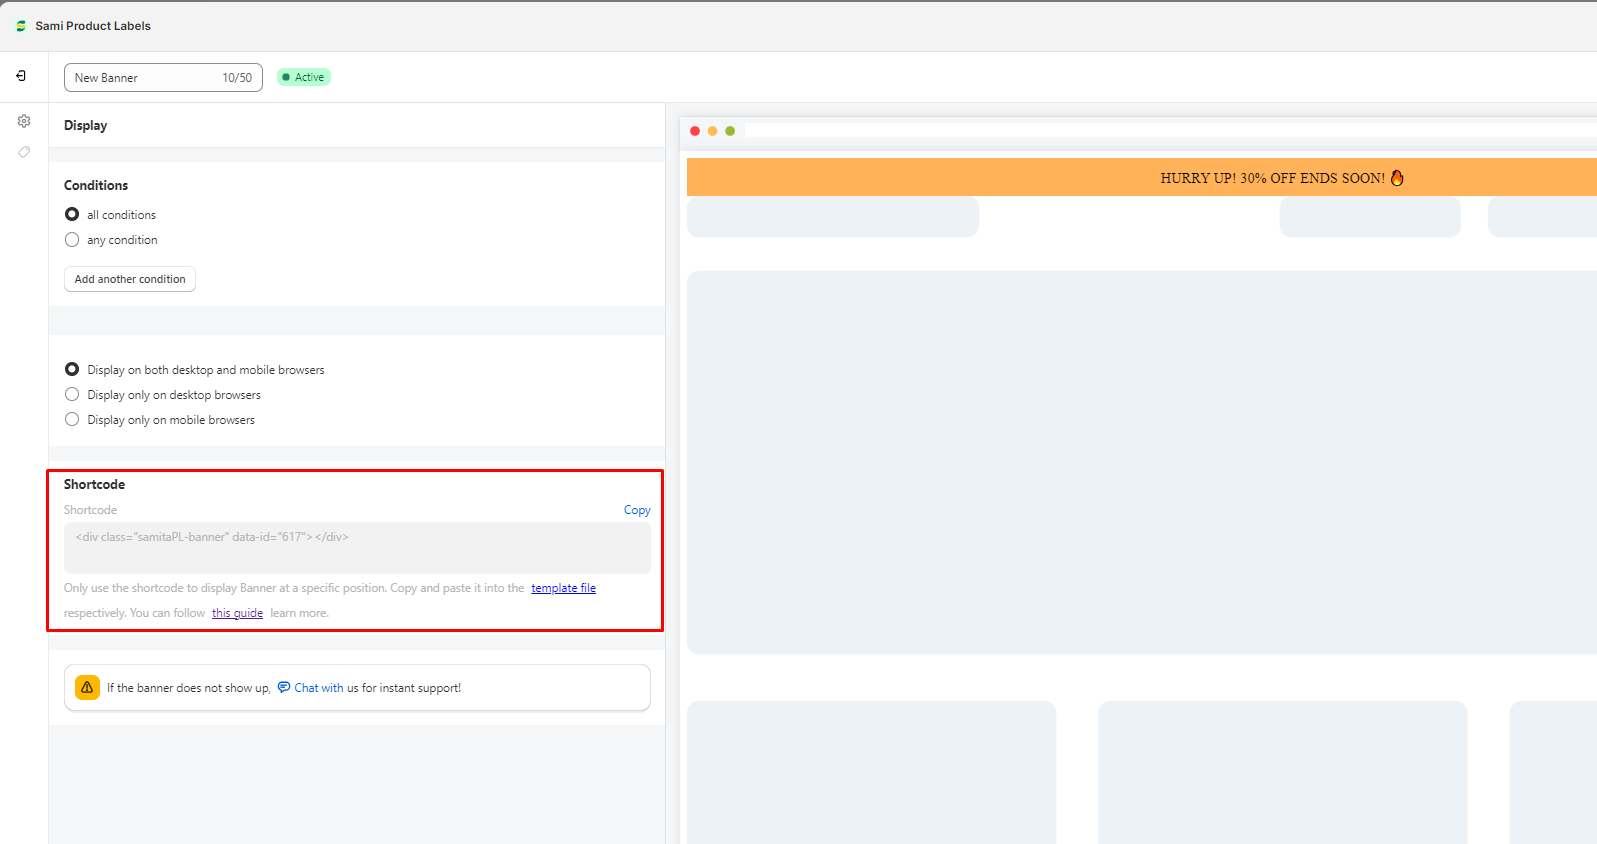Click the Sami Product Labels logo
The image size is (1597, 844).
pos(21,26)
